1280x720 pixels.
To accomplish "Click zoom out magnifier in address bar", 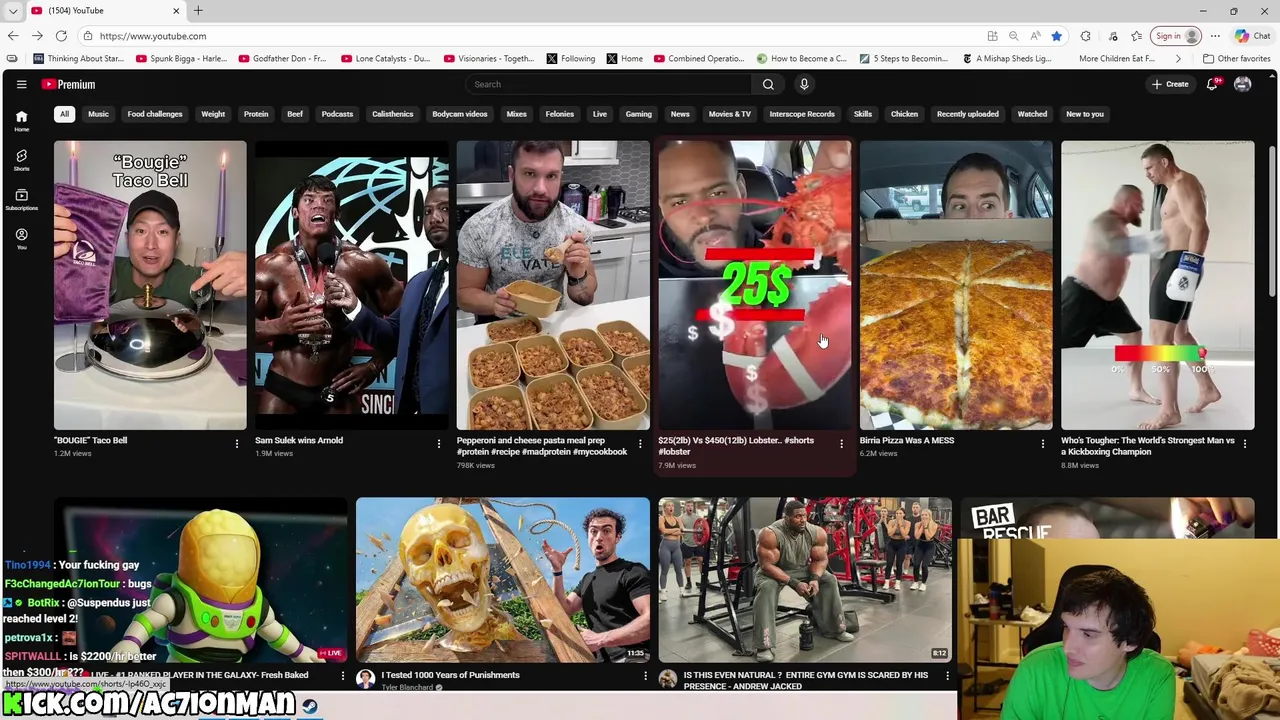I will tap(1013, 36).
